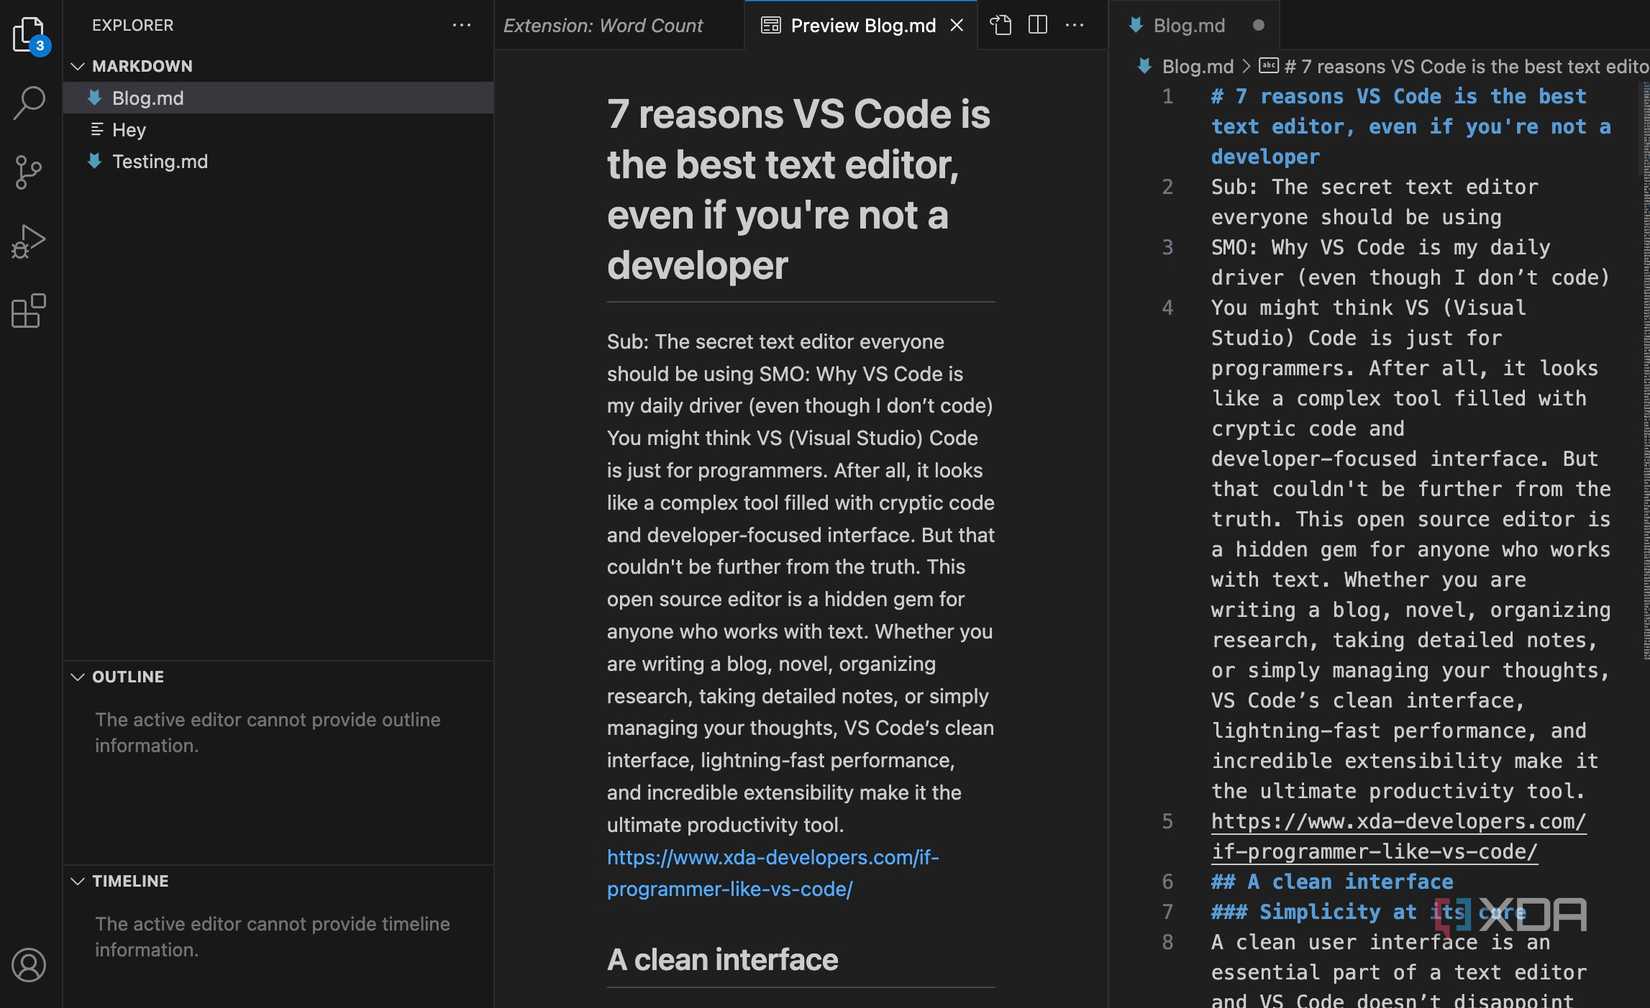
Task: Select Testing.md in the Explorer
Action: click(x=160, y=161)
